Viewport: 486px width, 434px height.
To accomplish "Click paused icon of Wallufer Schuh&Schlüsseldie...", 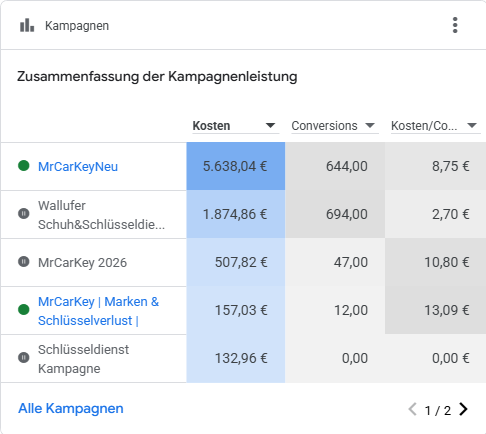I will (x=24, y=213).
